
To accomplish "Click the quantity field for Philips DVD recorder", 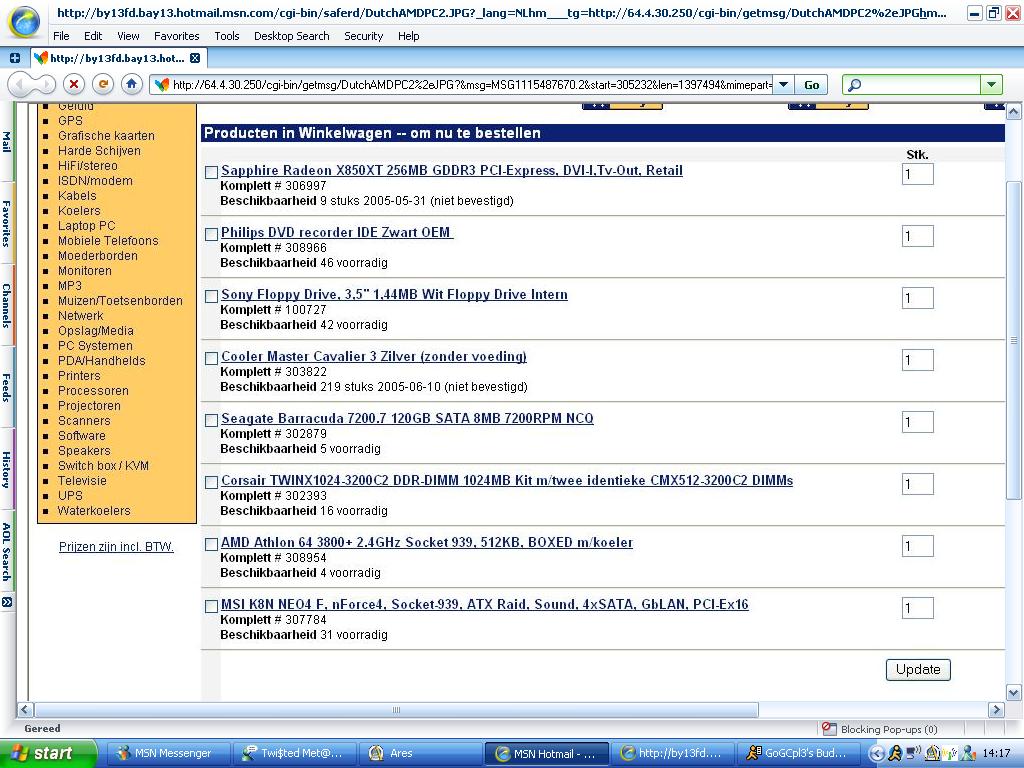I will [x=918, y=236].
